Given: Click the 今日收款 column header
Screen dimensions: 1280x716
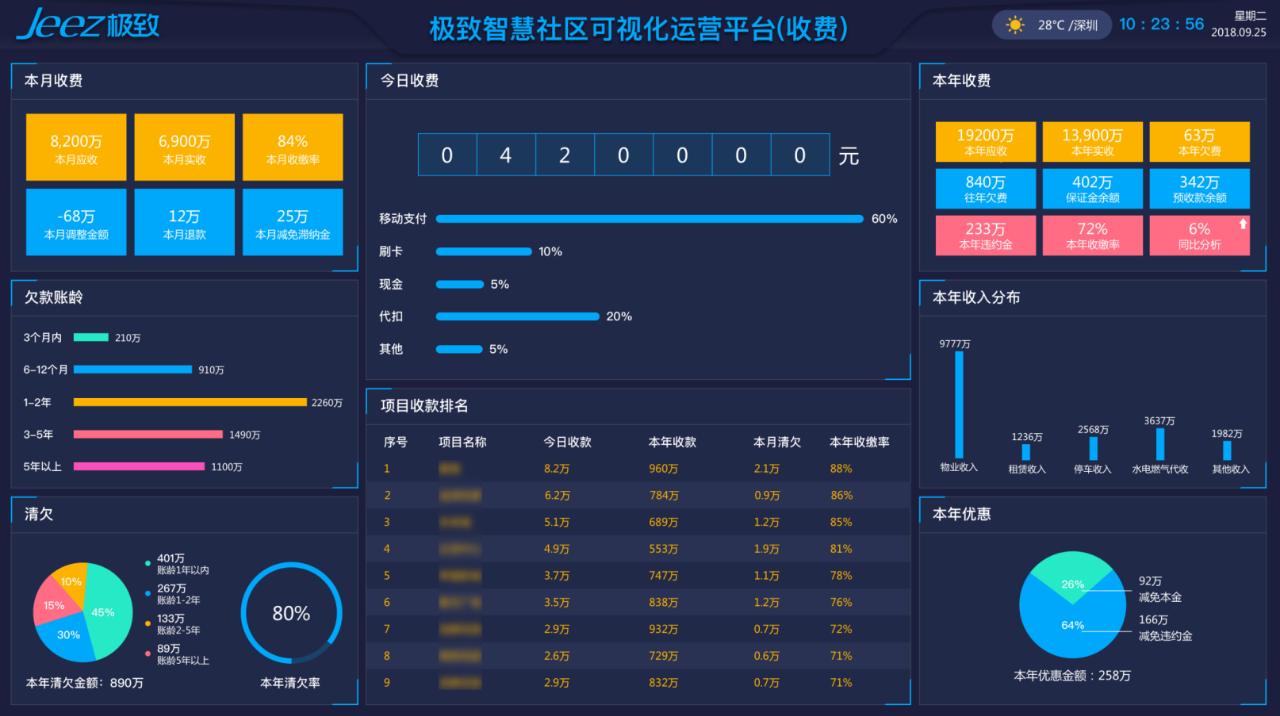Looking at the screenshot, I should [x=567, y=442].
